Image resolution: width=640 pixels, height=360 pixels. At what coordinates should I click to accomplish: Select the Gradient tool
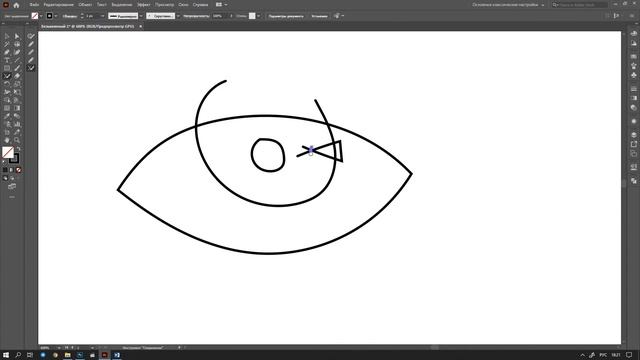17,108
